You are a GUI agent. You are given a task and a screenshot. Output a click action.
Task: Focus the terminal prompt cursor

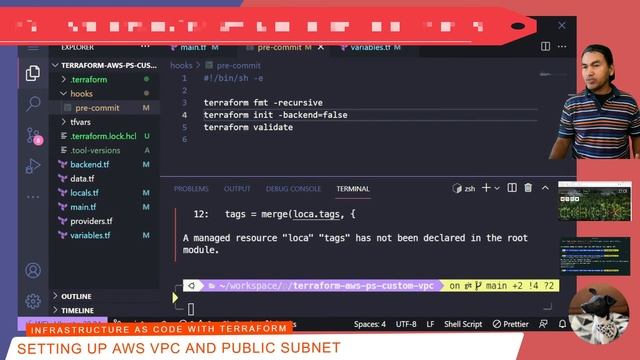pyautogui.click(x=191, y=309)
